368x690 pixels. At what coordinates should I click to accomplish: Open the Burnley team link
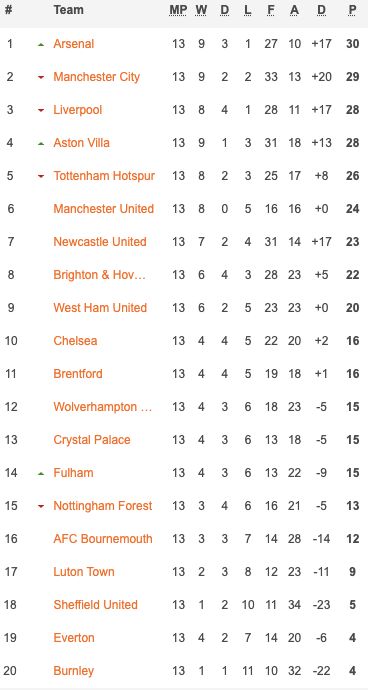74,671
